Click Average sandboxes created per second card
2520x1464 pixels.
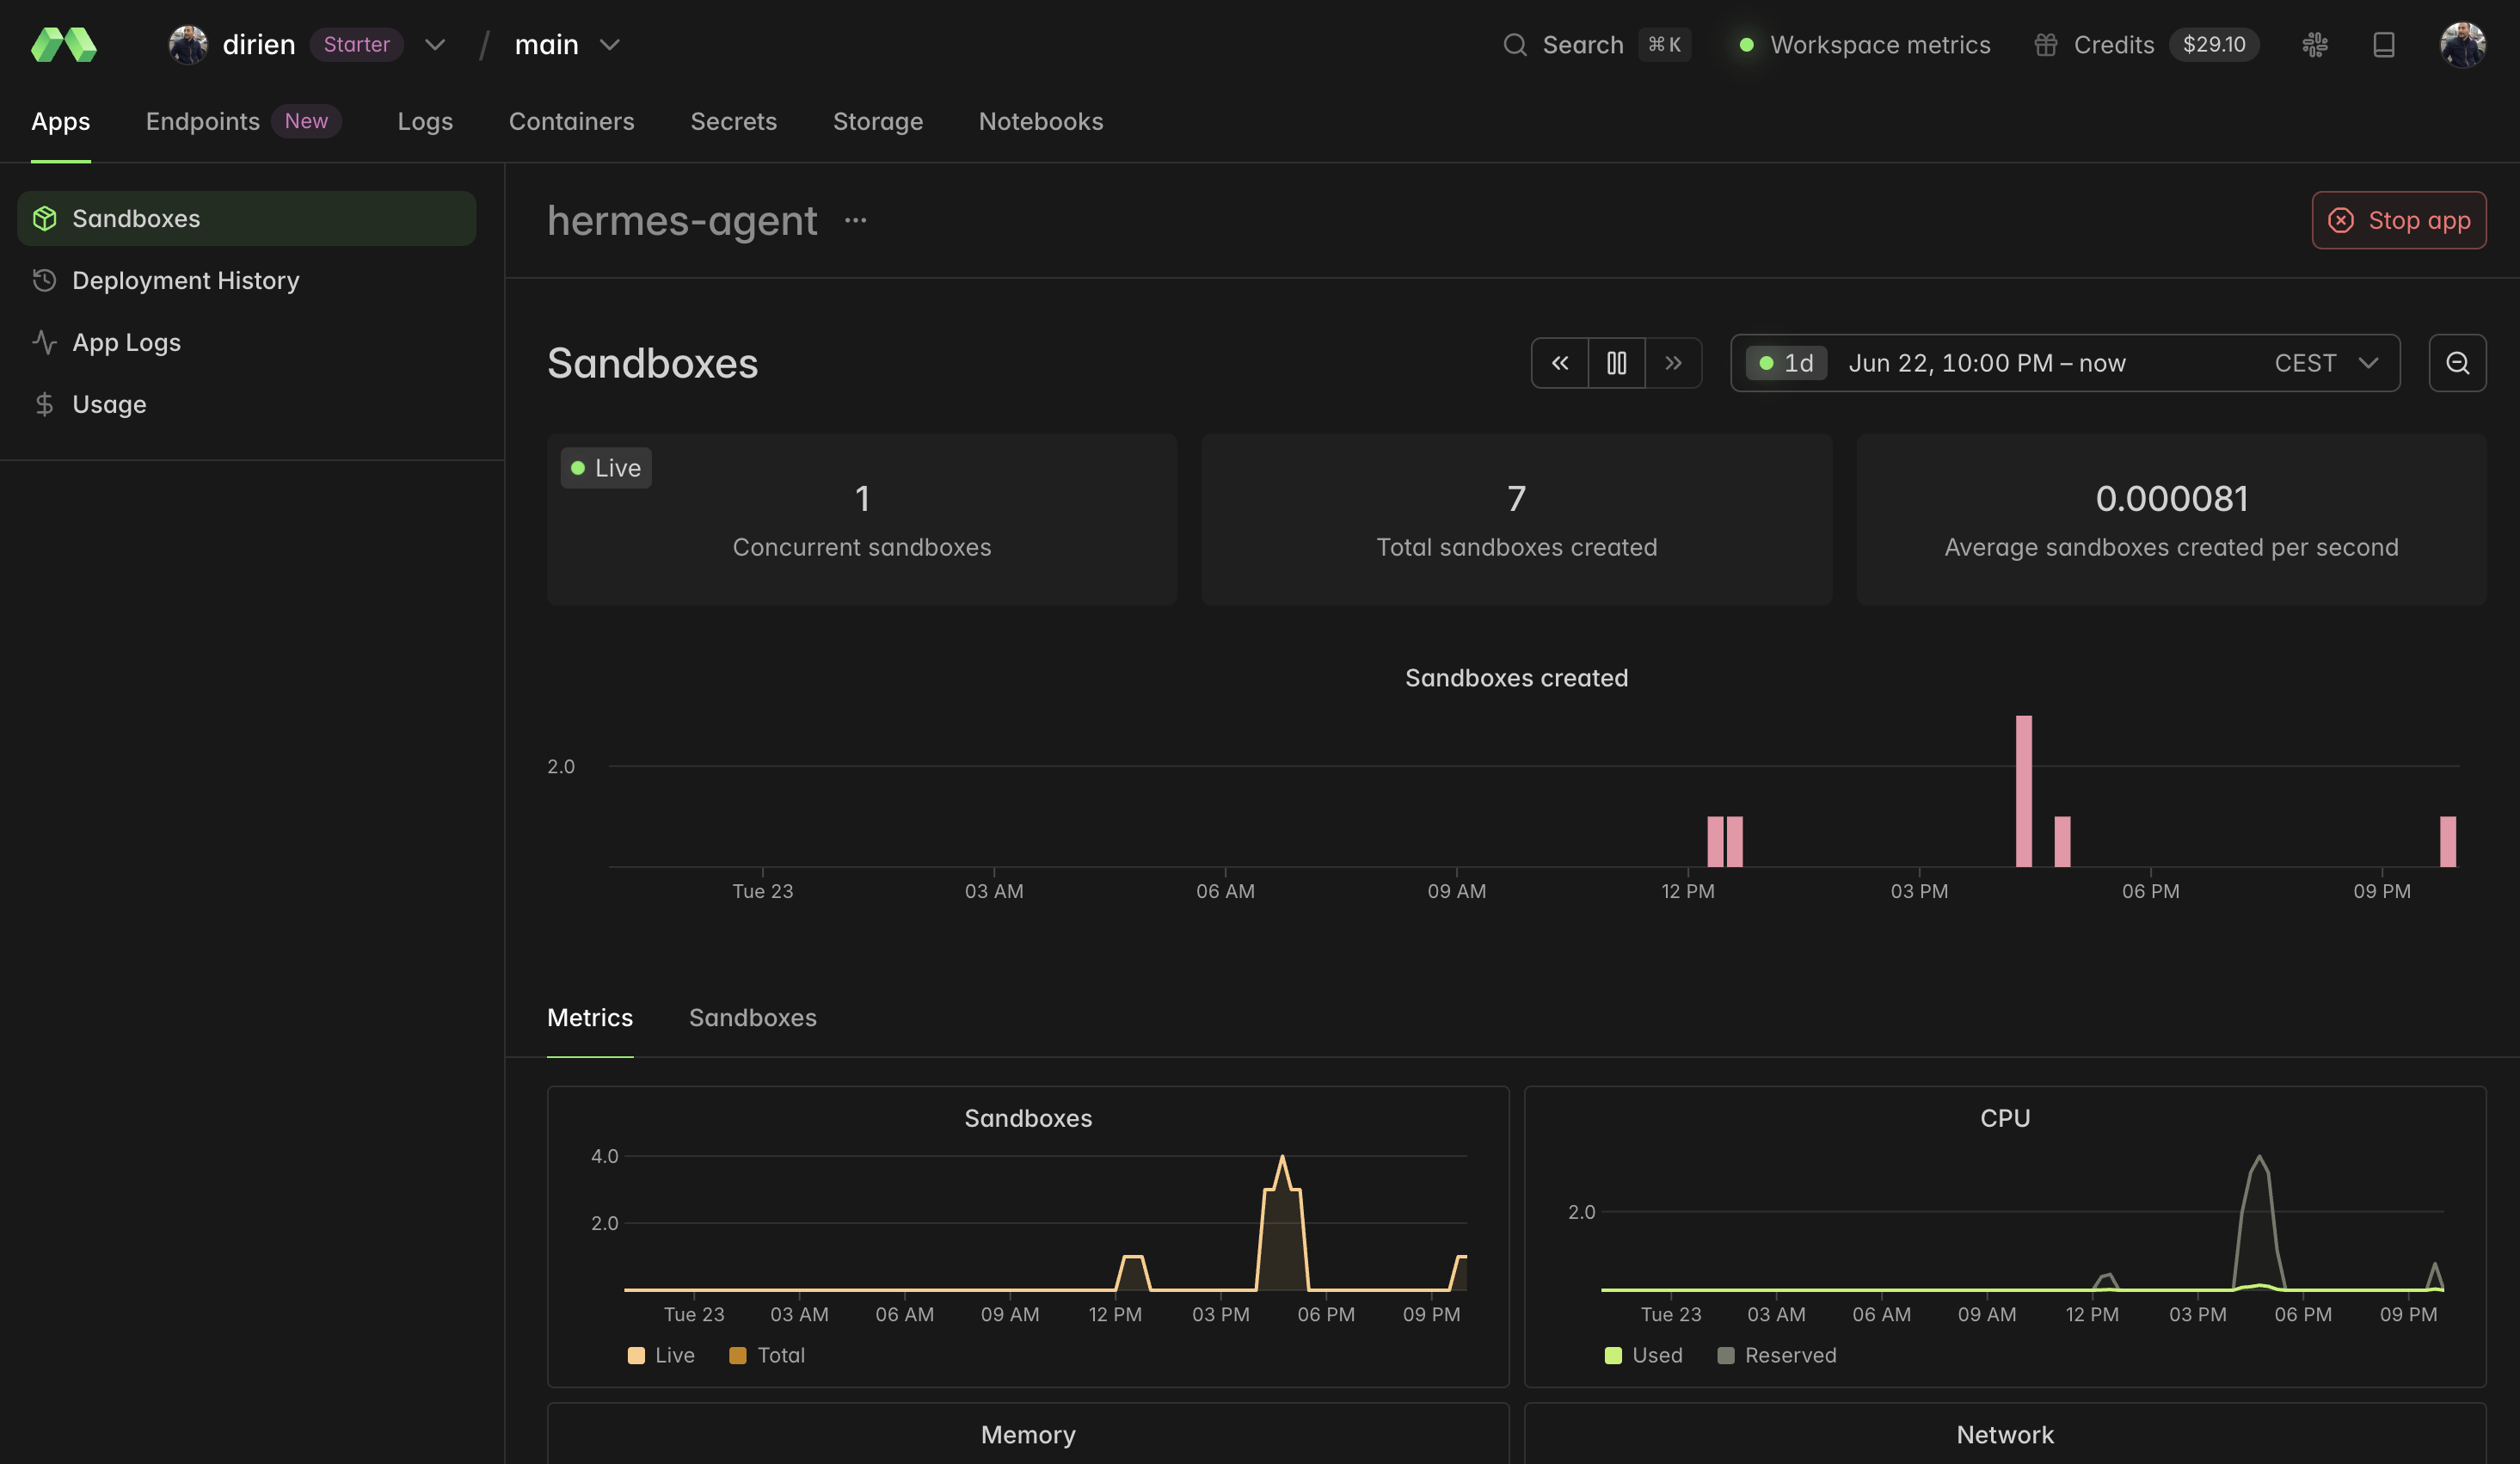[2171, 519]
